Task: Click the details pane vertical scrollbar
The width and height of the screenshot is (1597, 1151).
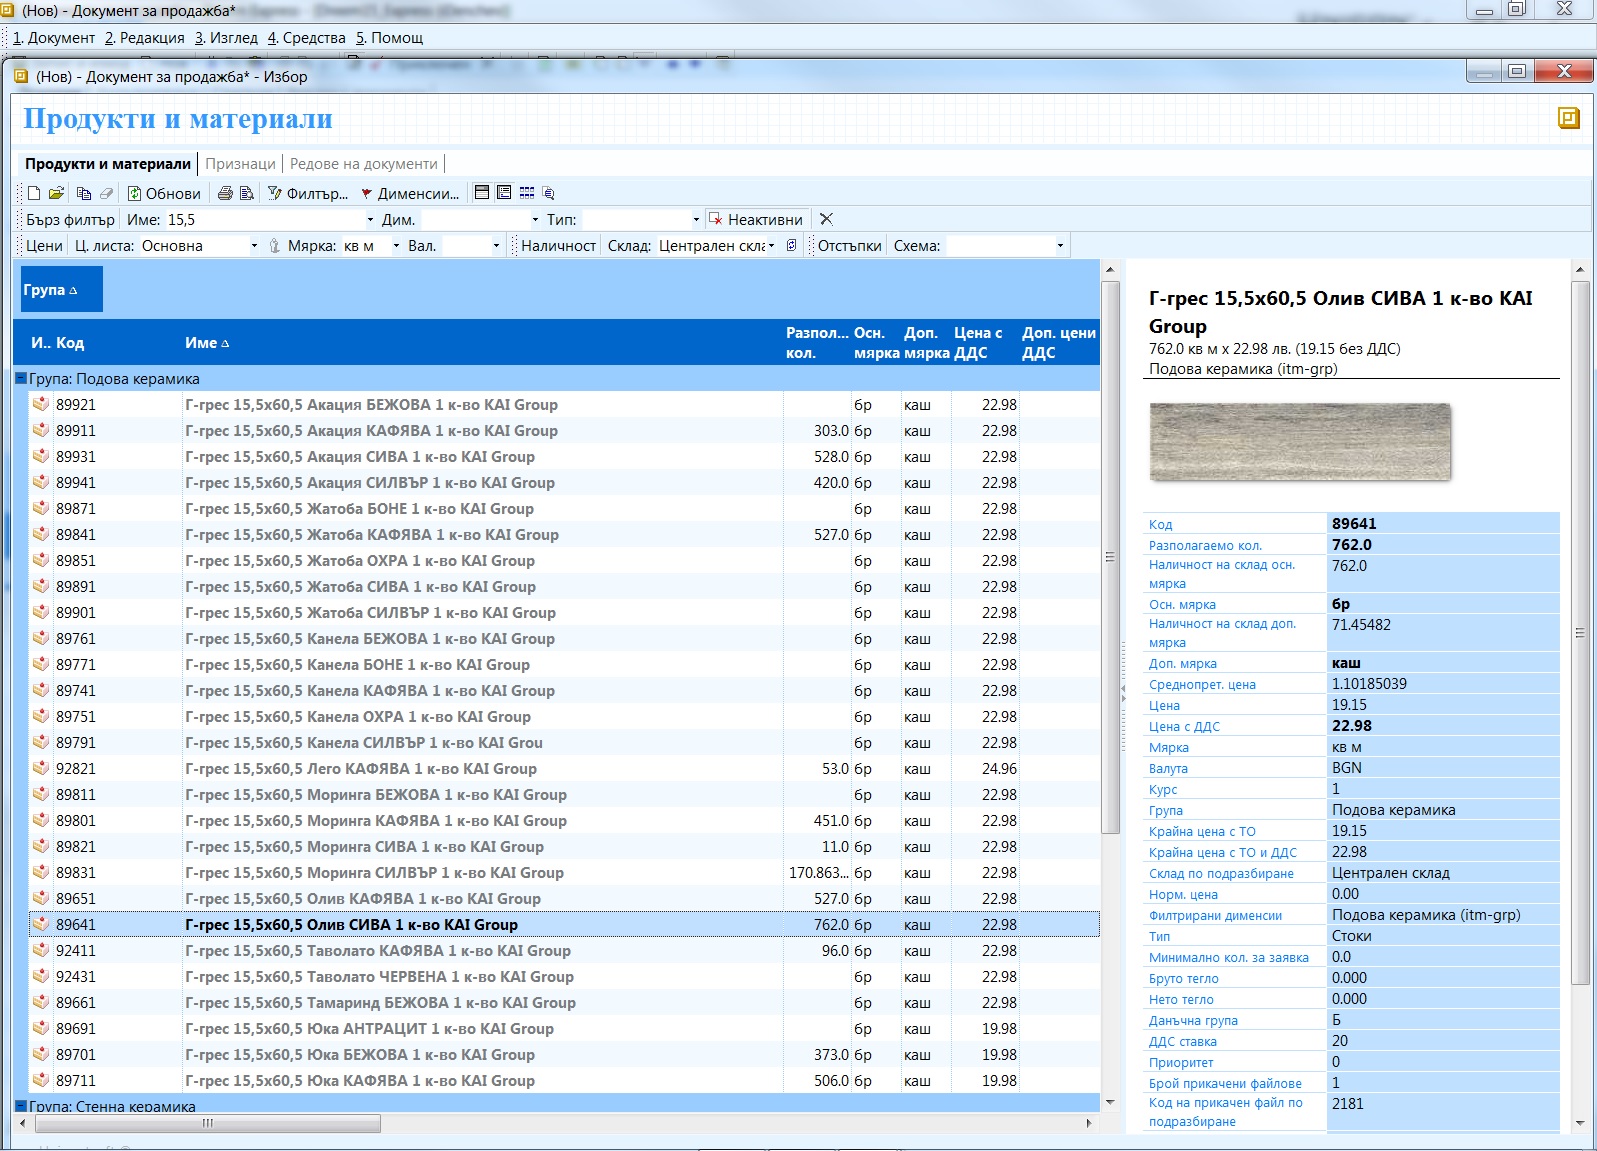Action: (x=1580, y=632)
